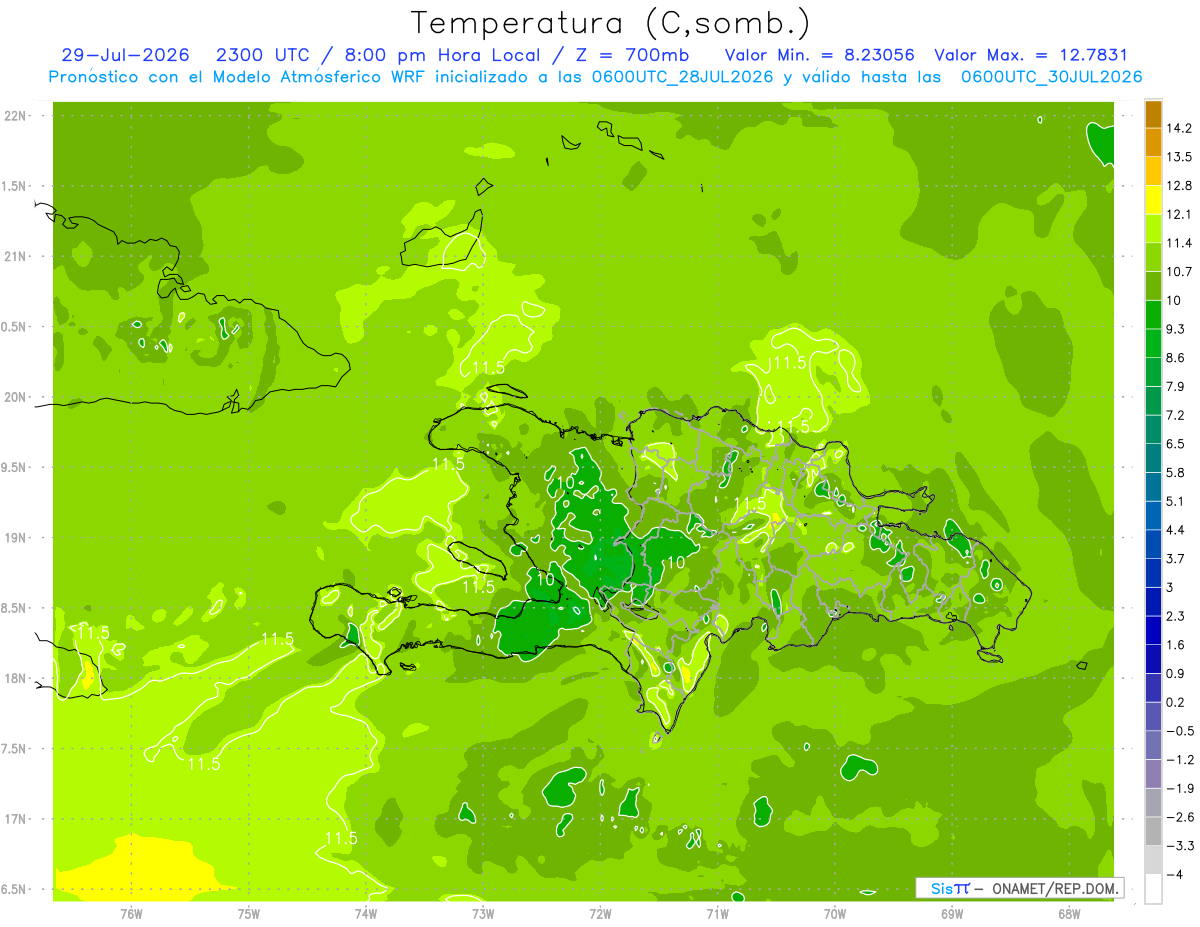Pick the light green colorbar segment between 11.4 and 12.1
1200x927 pixels.
(1153, 229)
